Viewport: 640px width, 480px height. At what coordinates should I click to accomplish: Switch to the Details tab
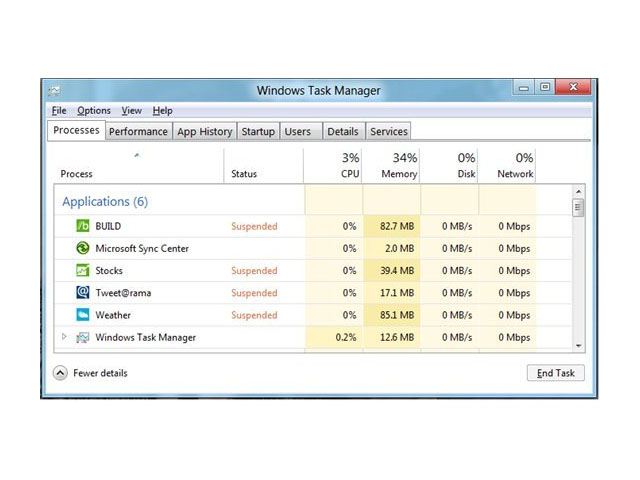click(x=343, y=131)
